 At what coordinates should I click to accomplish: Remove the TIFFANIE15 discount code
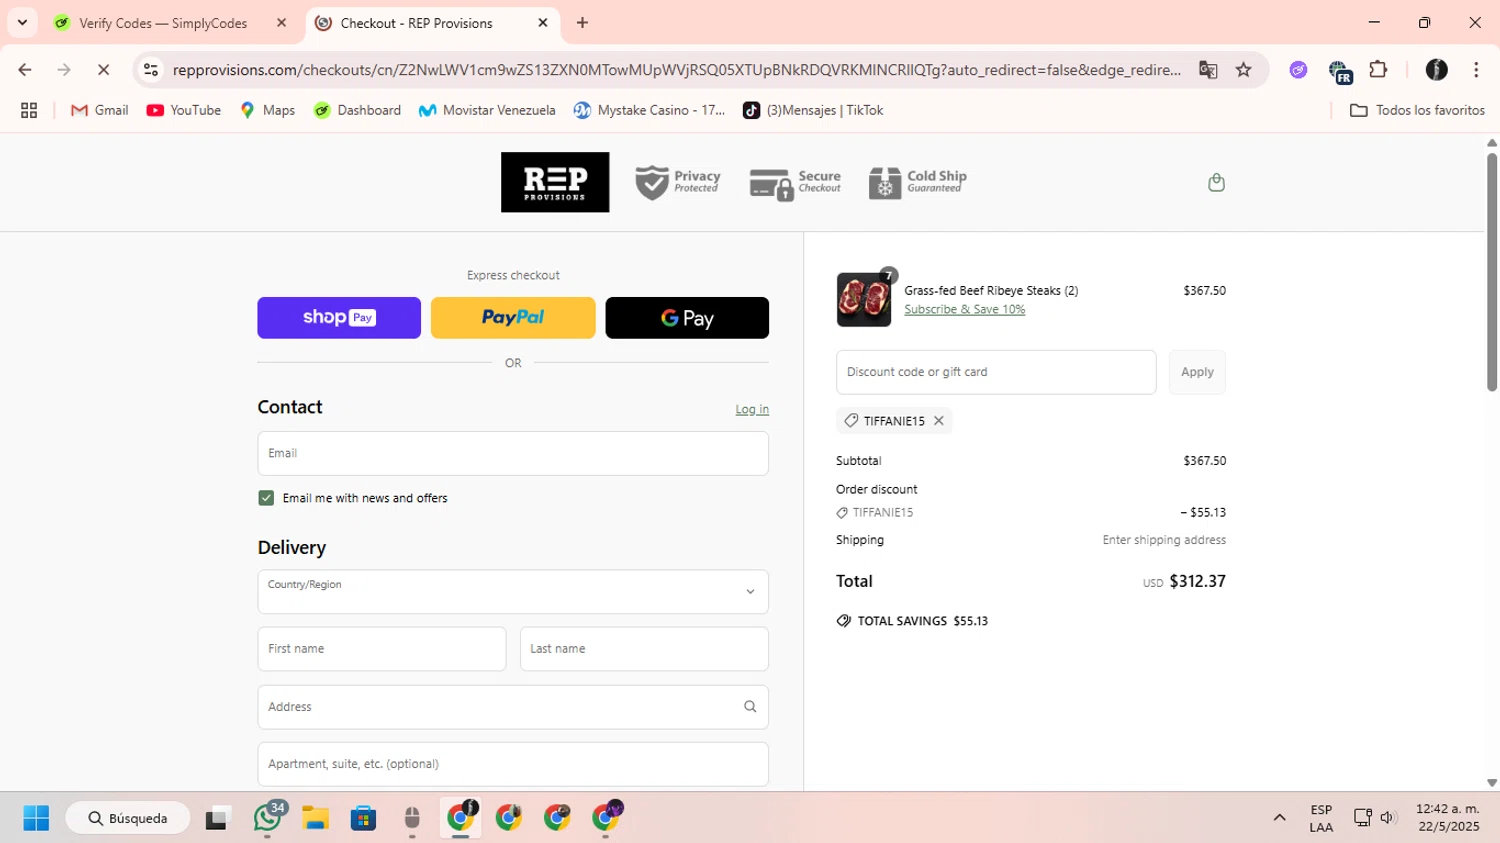point(939,421)
